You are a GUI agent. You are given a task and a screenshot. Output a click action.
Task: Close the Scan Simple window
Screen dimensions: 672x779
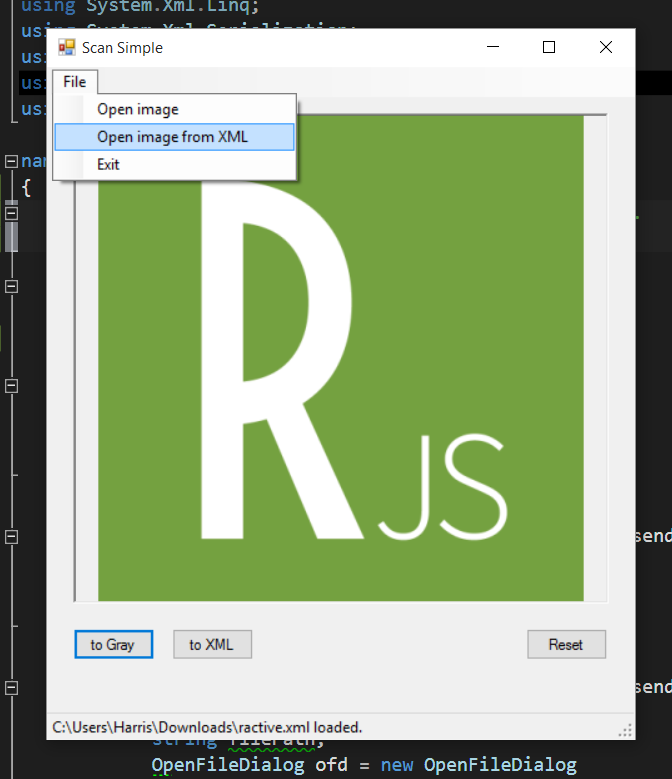606,47
